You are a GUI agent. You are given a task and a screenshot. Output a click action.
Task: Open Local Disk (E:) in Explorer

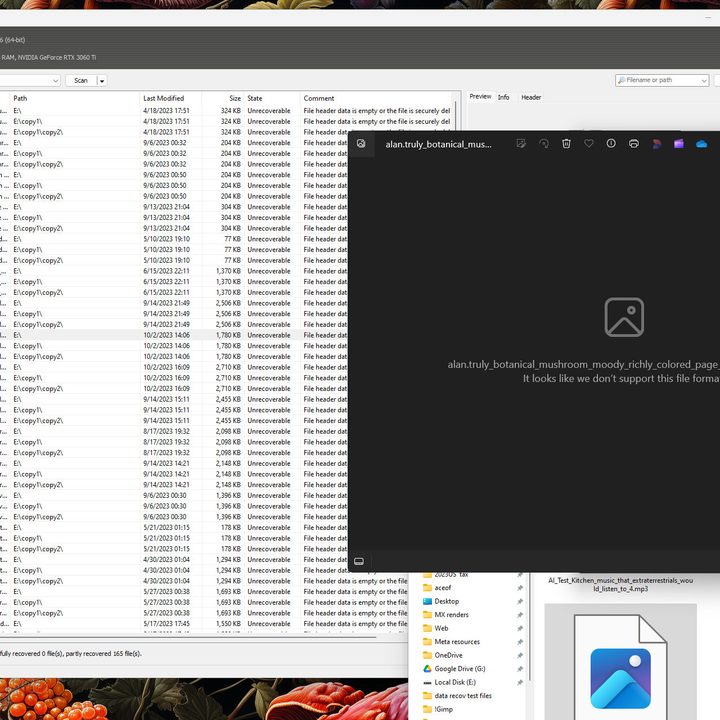pos(449,682)
